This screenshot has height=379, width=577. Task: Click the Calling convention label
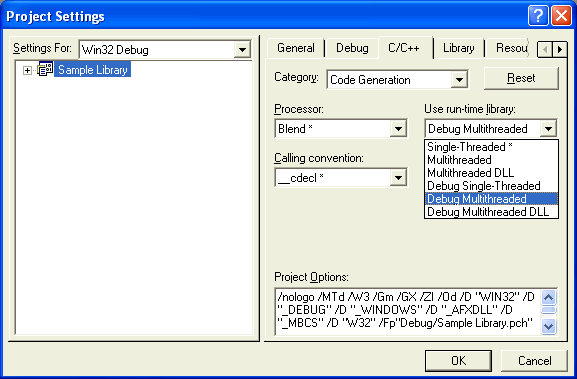click(x=319, y=158)
